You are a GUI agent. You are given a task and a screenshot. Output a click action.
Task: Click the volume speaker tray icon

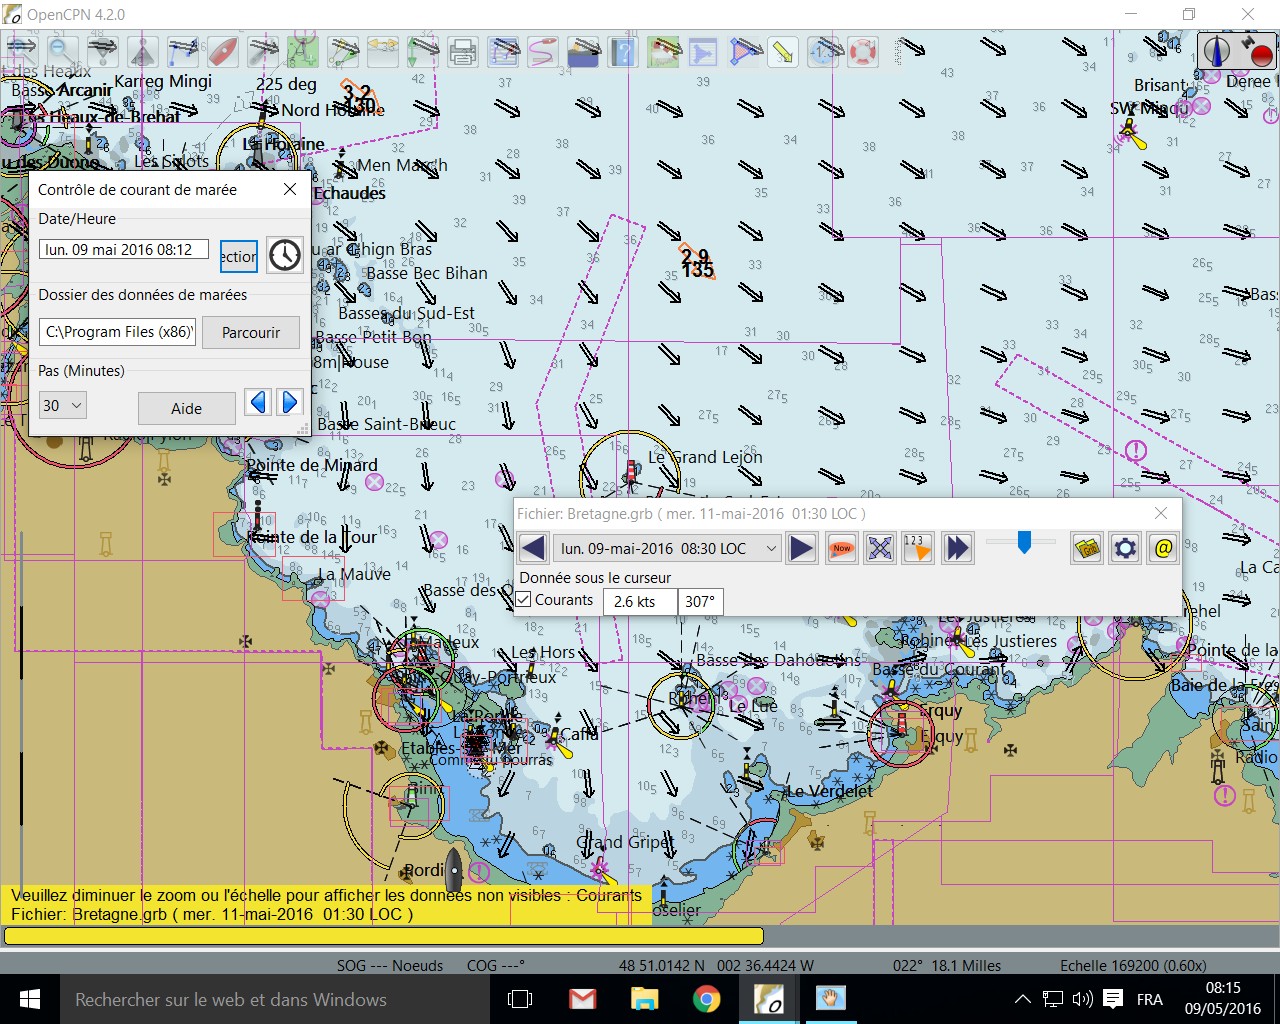[1082, 999]
